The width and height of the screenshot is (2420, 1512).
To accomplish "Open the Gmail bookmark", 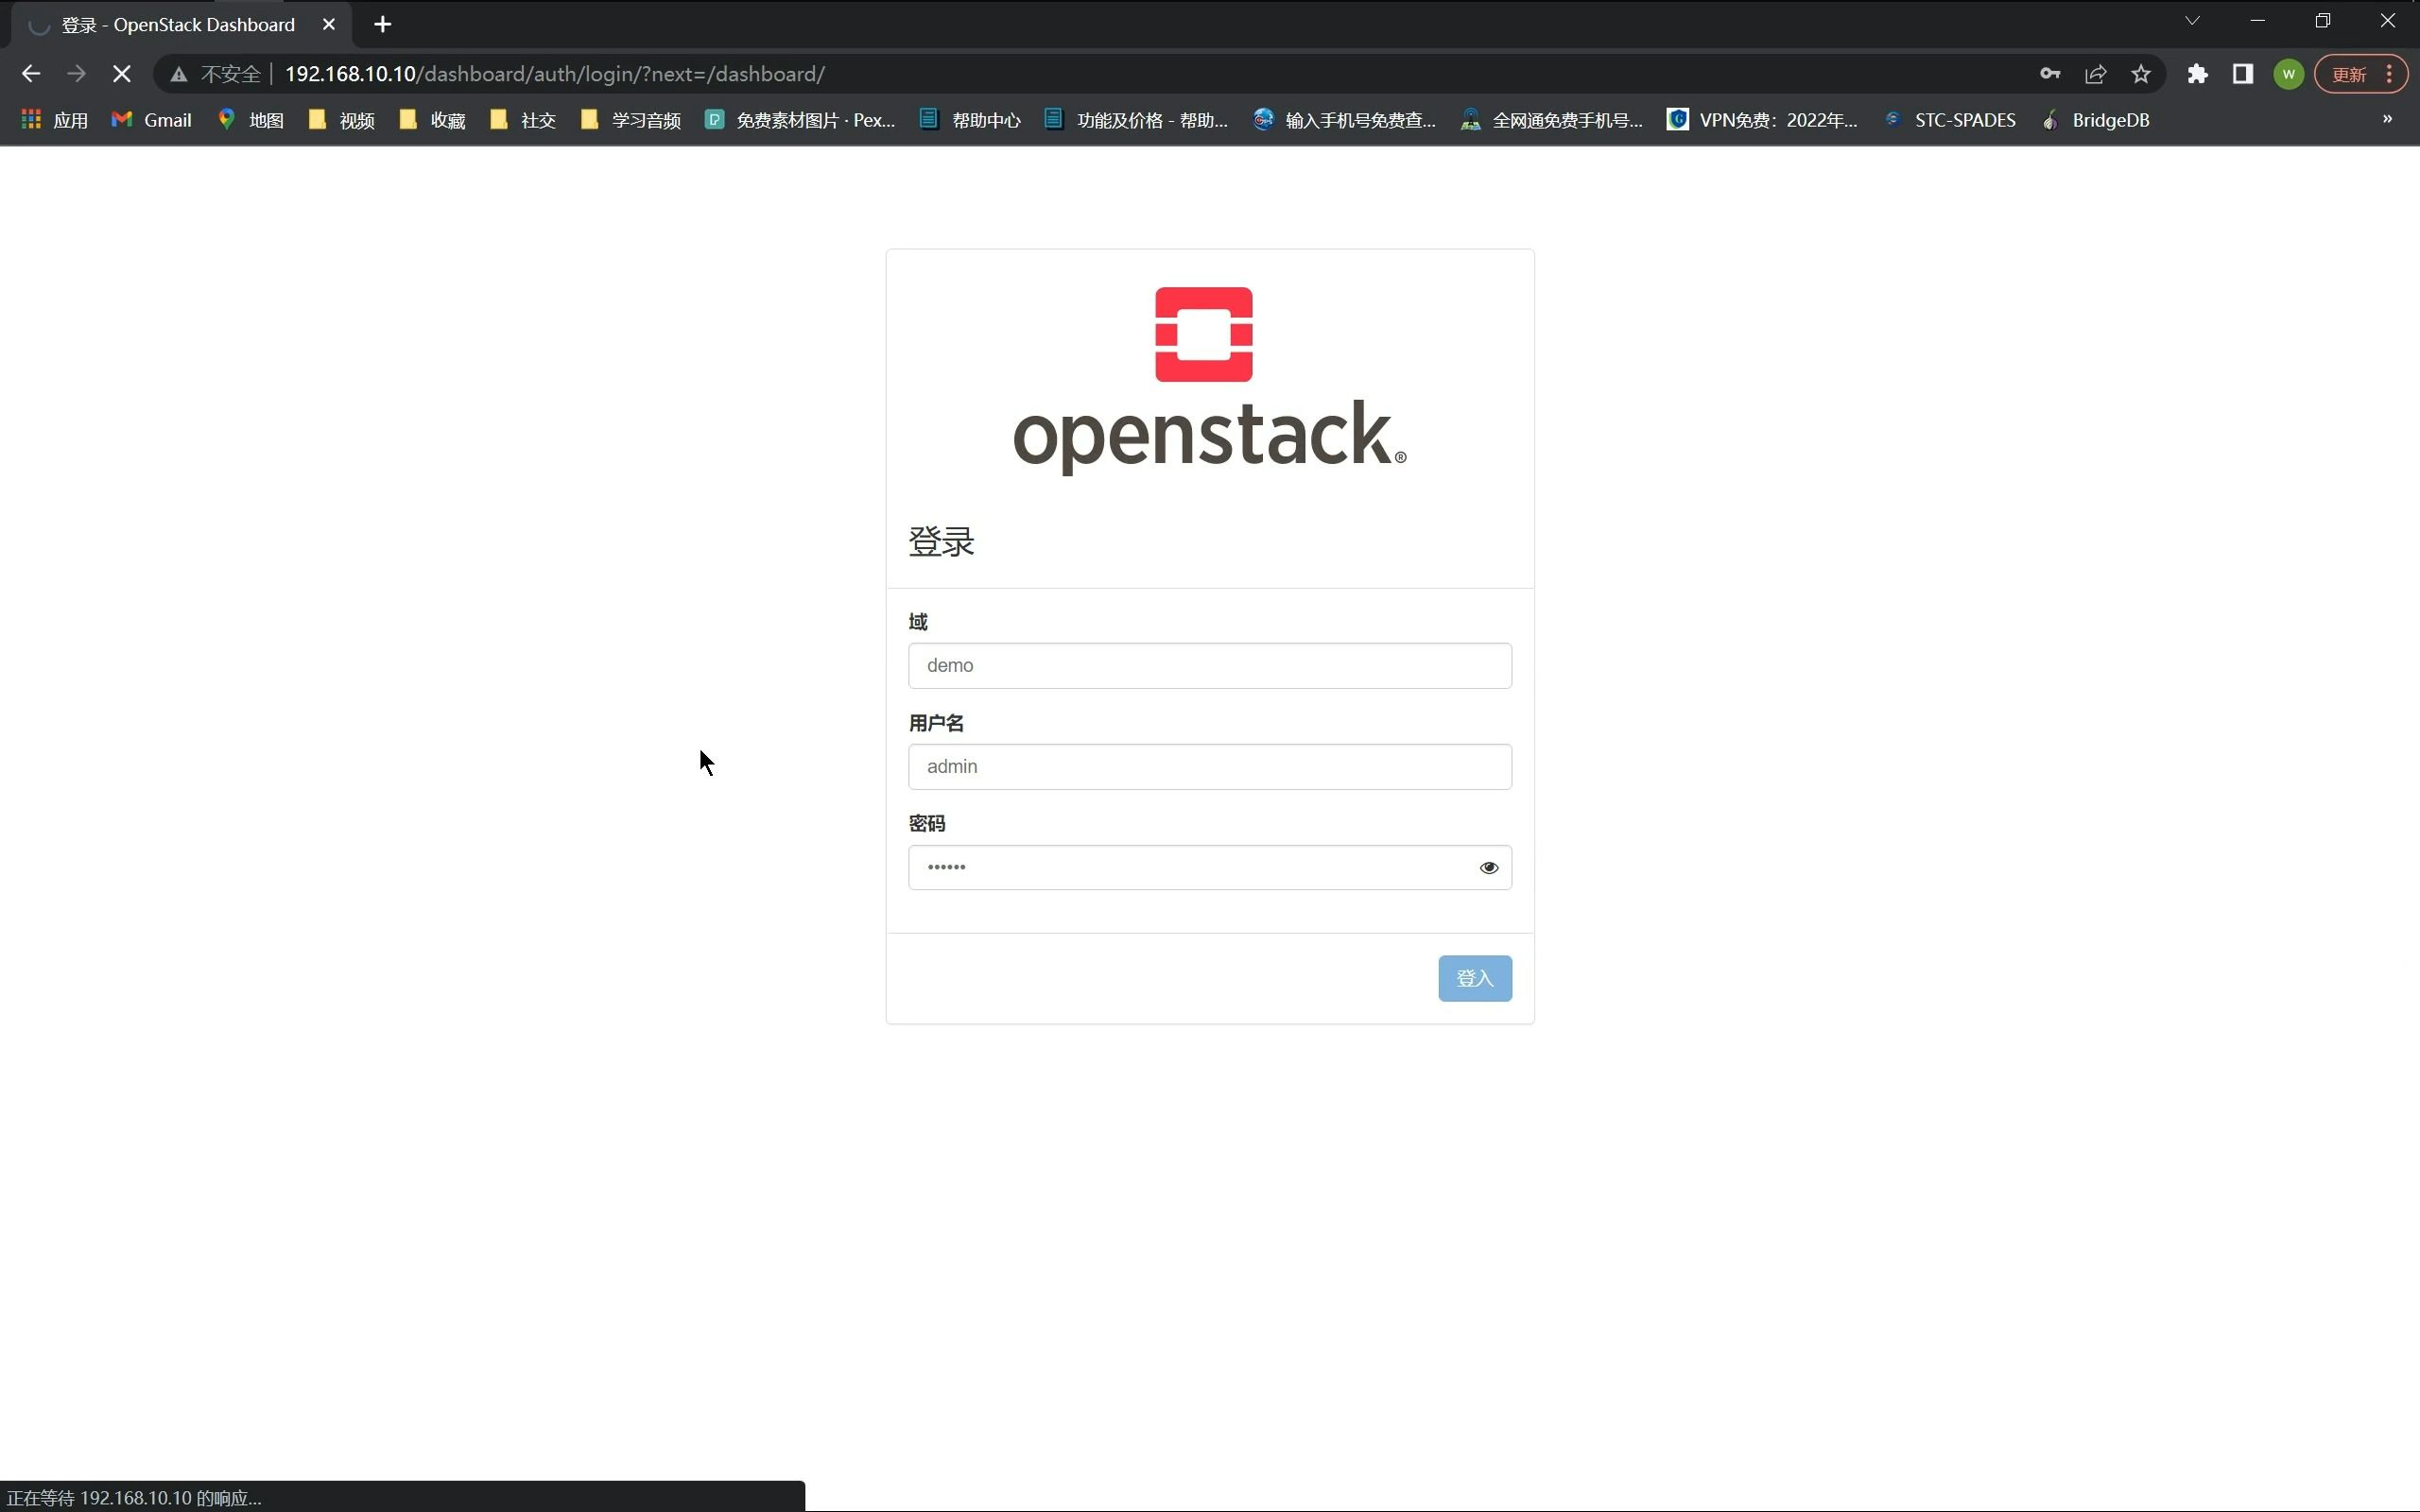I will coord(150,119).
